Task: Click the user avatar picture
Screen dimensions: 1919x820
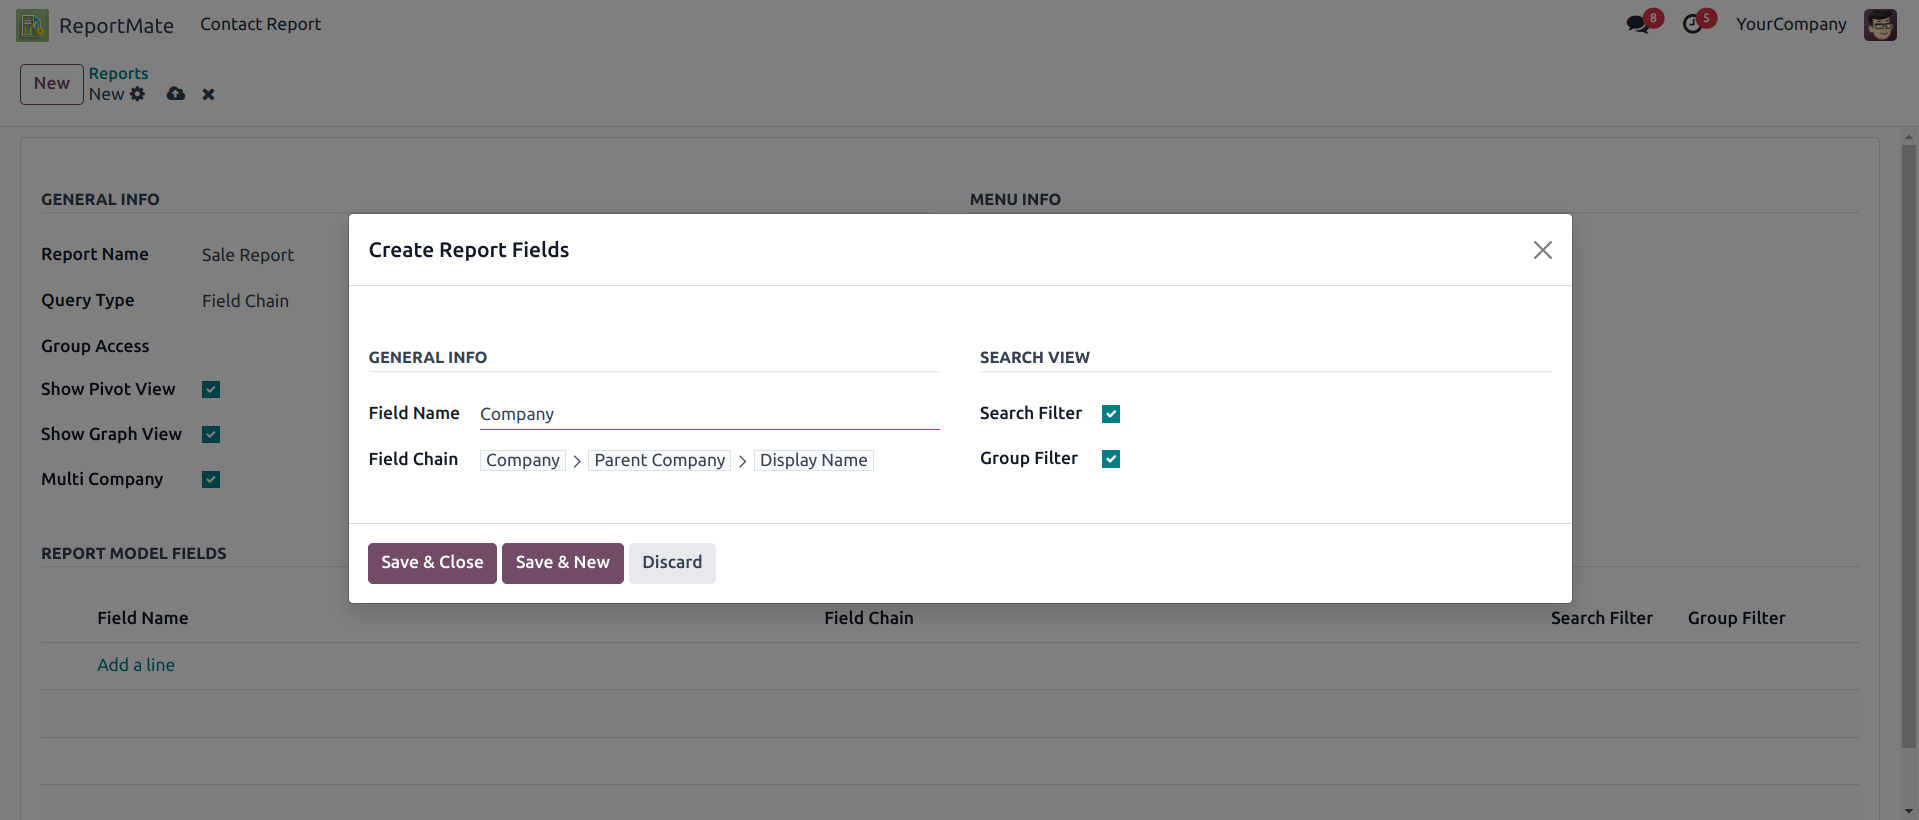Action: click(1880, 25)
